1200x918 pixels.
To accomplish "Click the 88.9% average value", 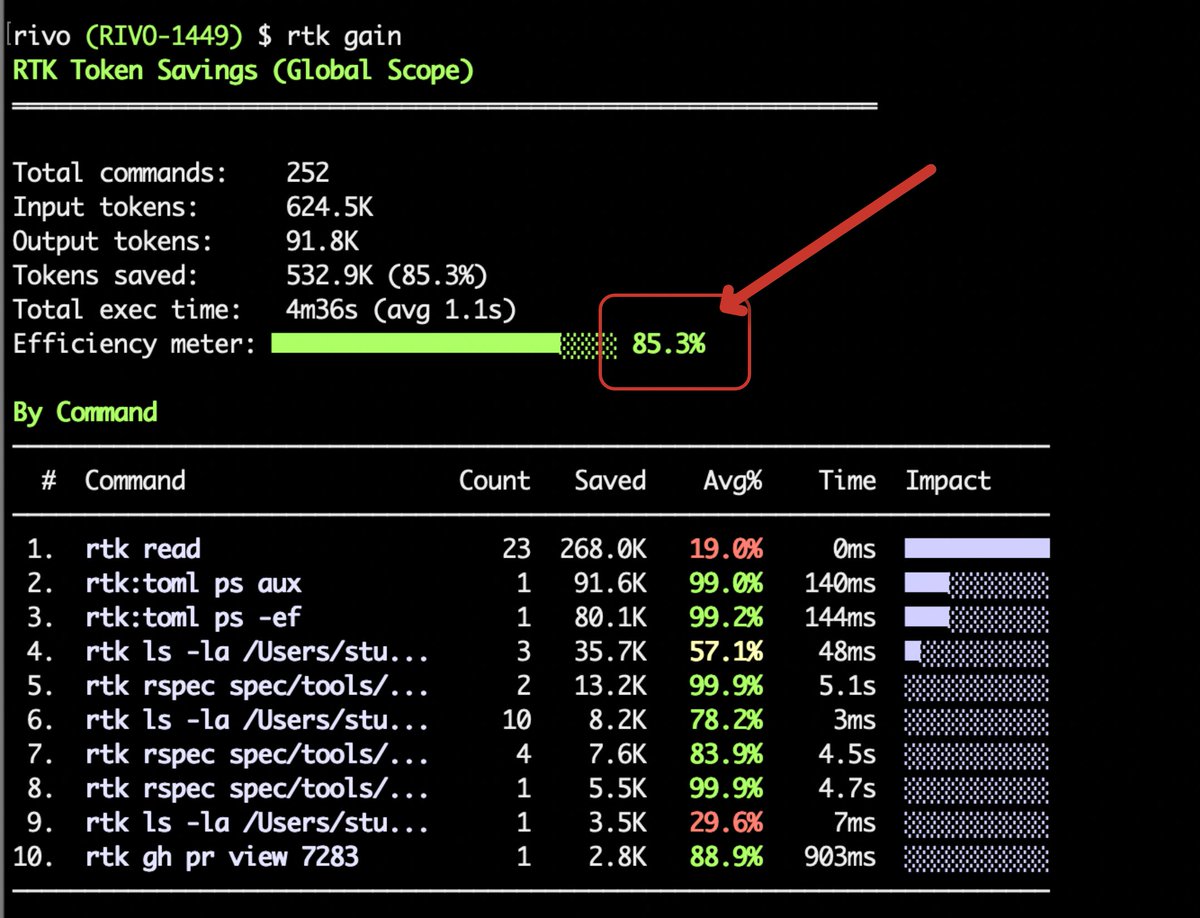I will point(726,856).
